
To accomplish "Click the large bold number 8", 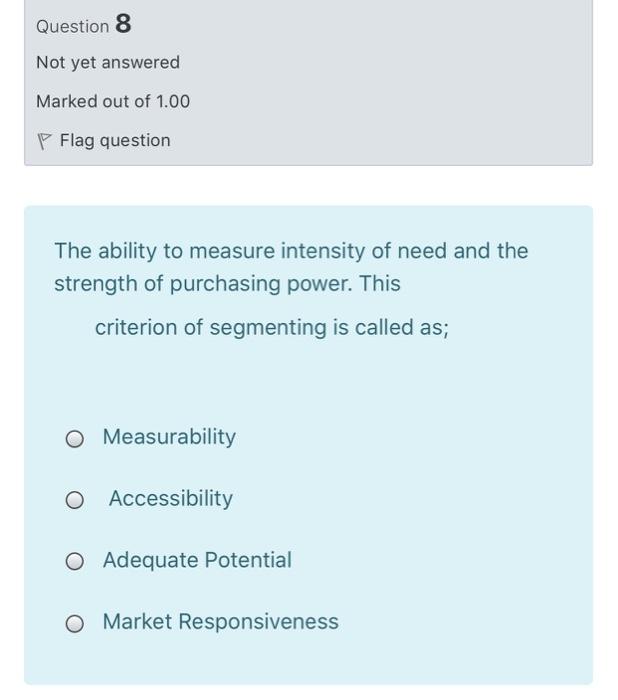I will (123, 23).
